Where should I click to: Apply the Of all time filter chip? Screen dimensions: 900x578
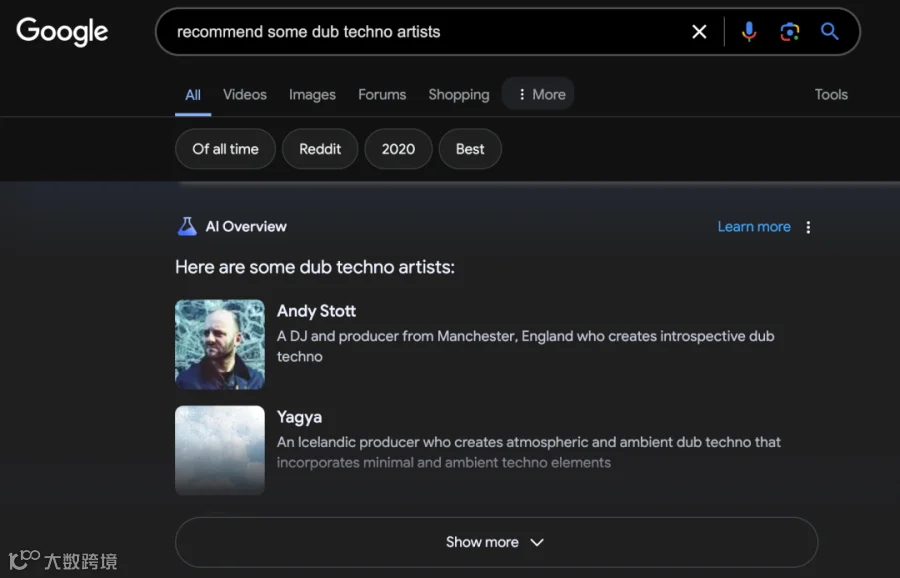point(226,149)
